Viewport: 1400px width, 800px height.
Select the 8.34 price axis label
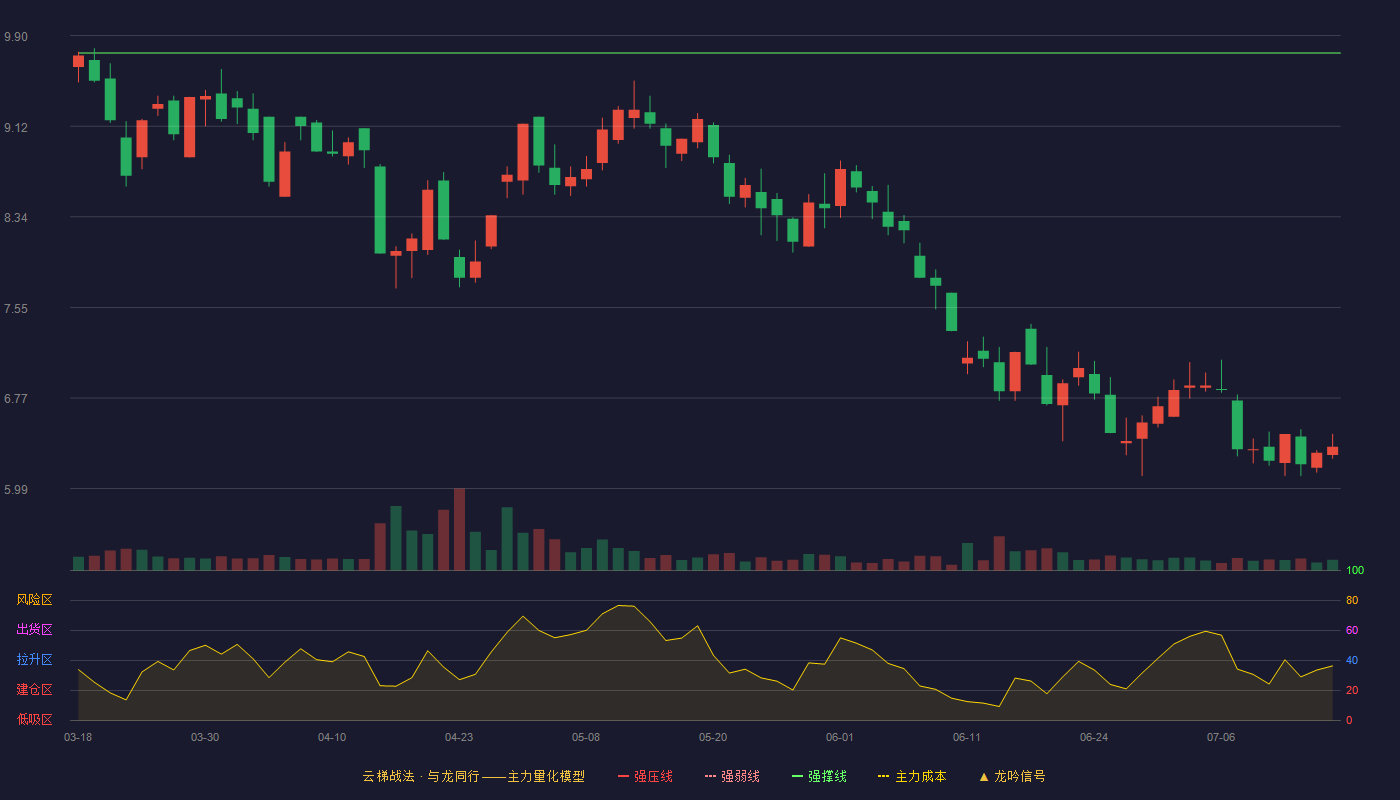pos(16,218)
